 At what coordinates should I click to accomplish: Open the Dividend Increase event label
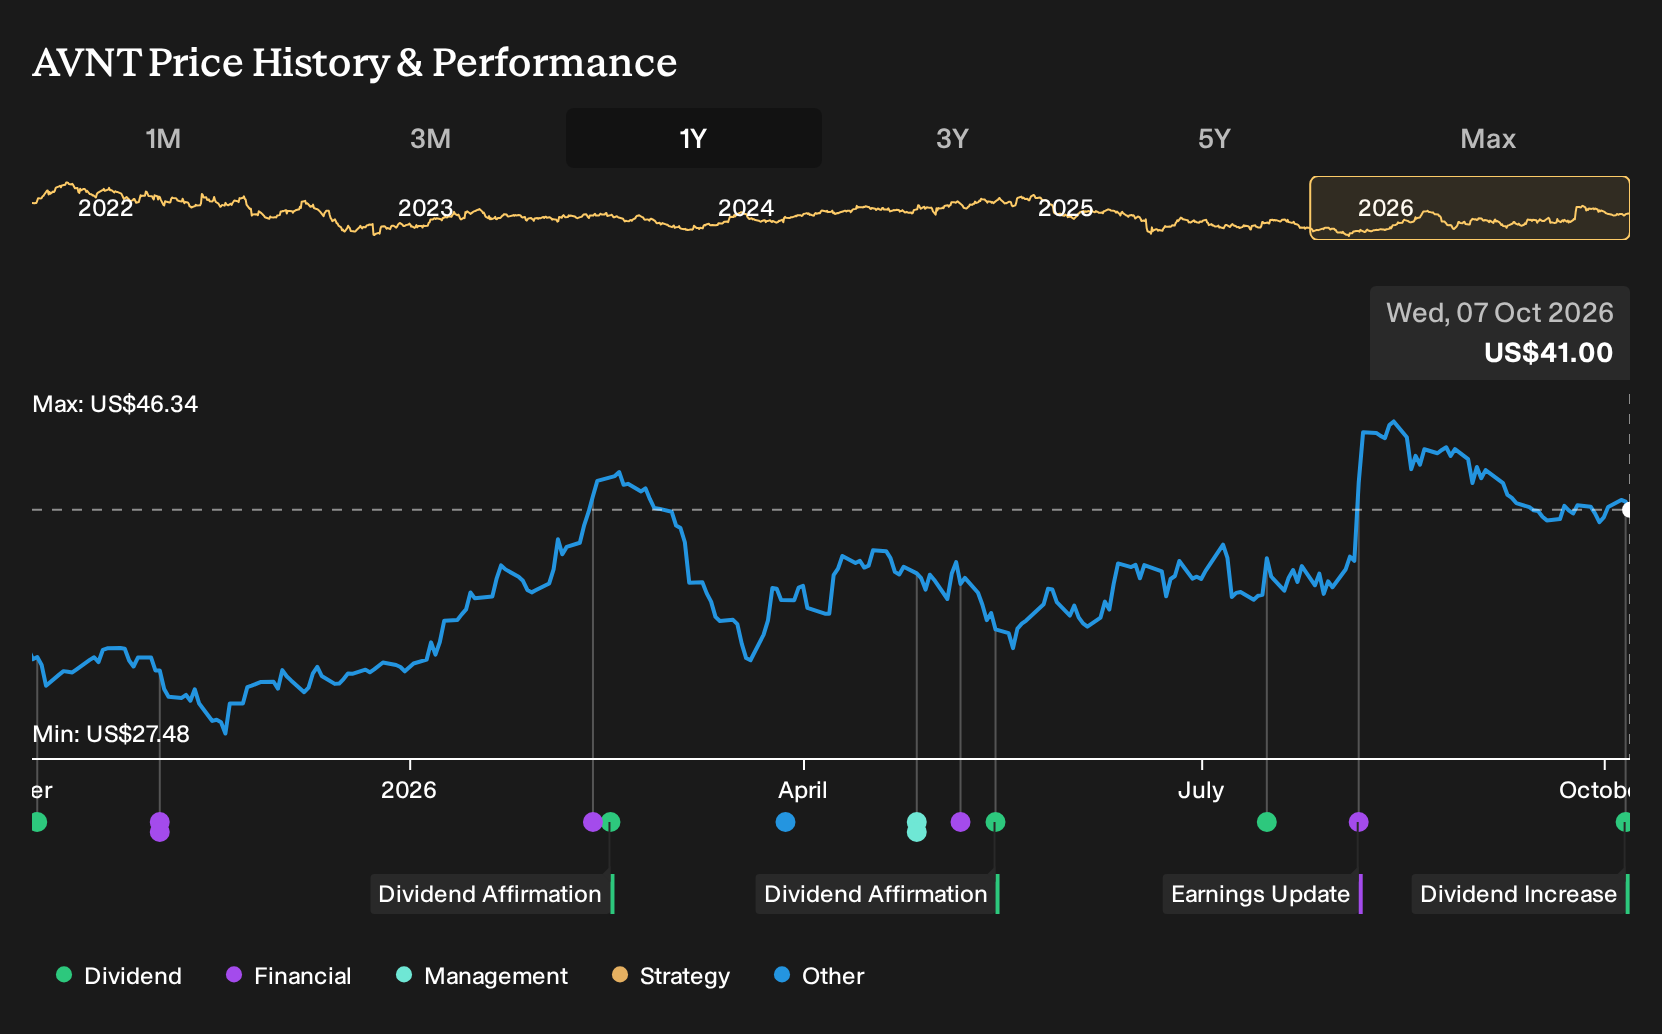click(1520, 894)
